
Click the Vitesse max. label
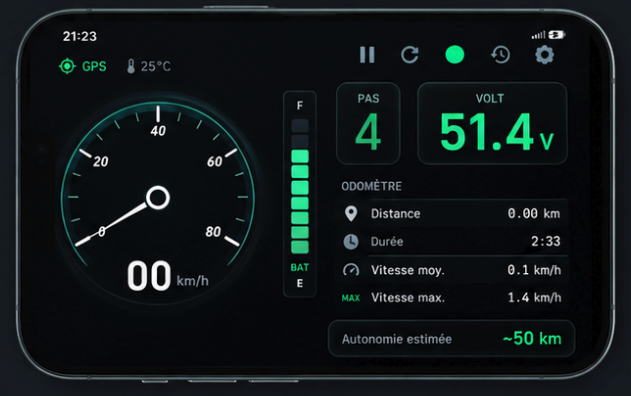(408, 298)
